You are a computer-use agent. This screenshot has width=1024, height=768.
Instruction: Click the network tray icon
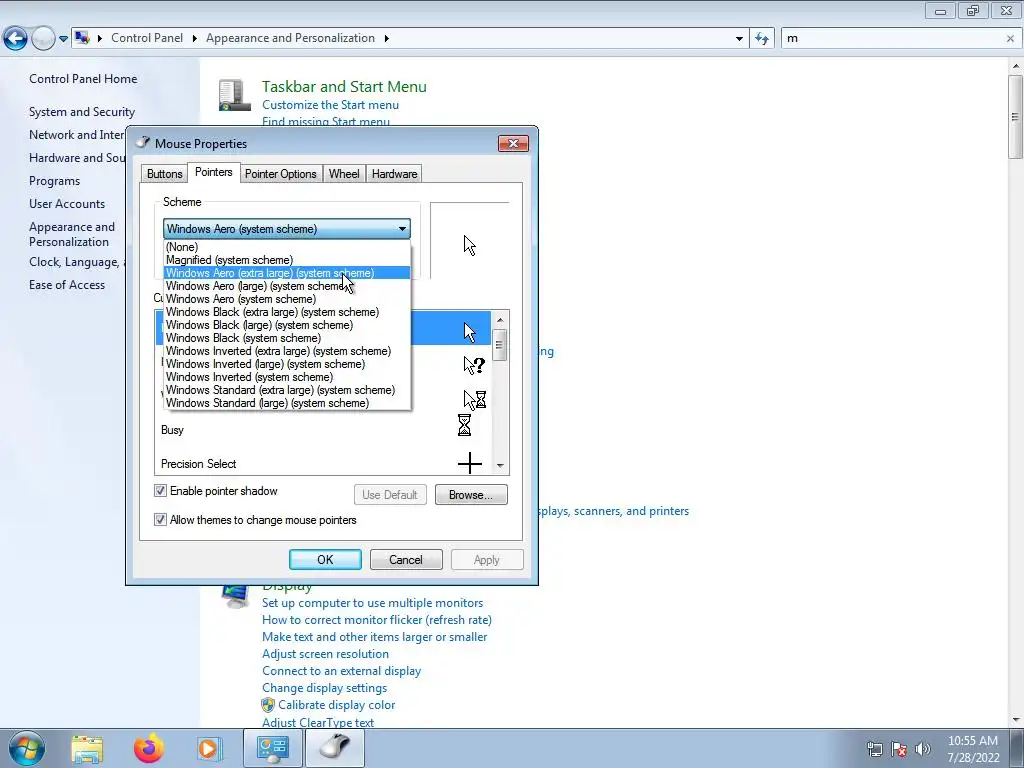tap(874, 749)
